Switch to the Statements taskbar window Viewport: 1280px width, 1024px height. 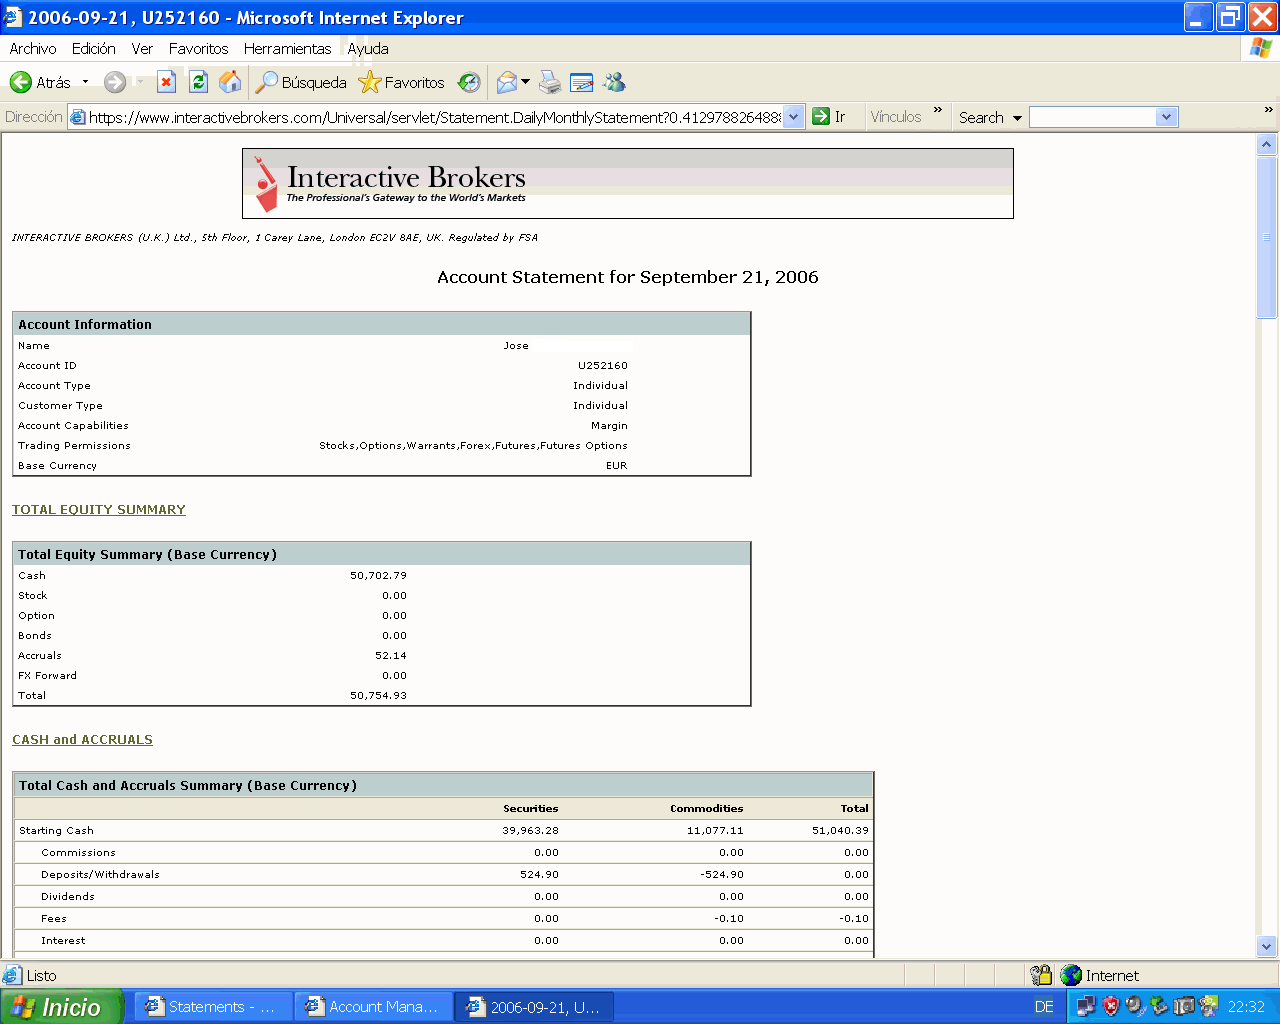coord(213,1007)
